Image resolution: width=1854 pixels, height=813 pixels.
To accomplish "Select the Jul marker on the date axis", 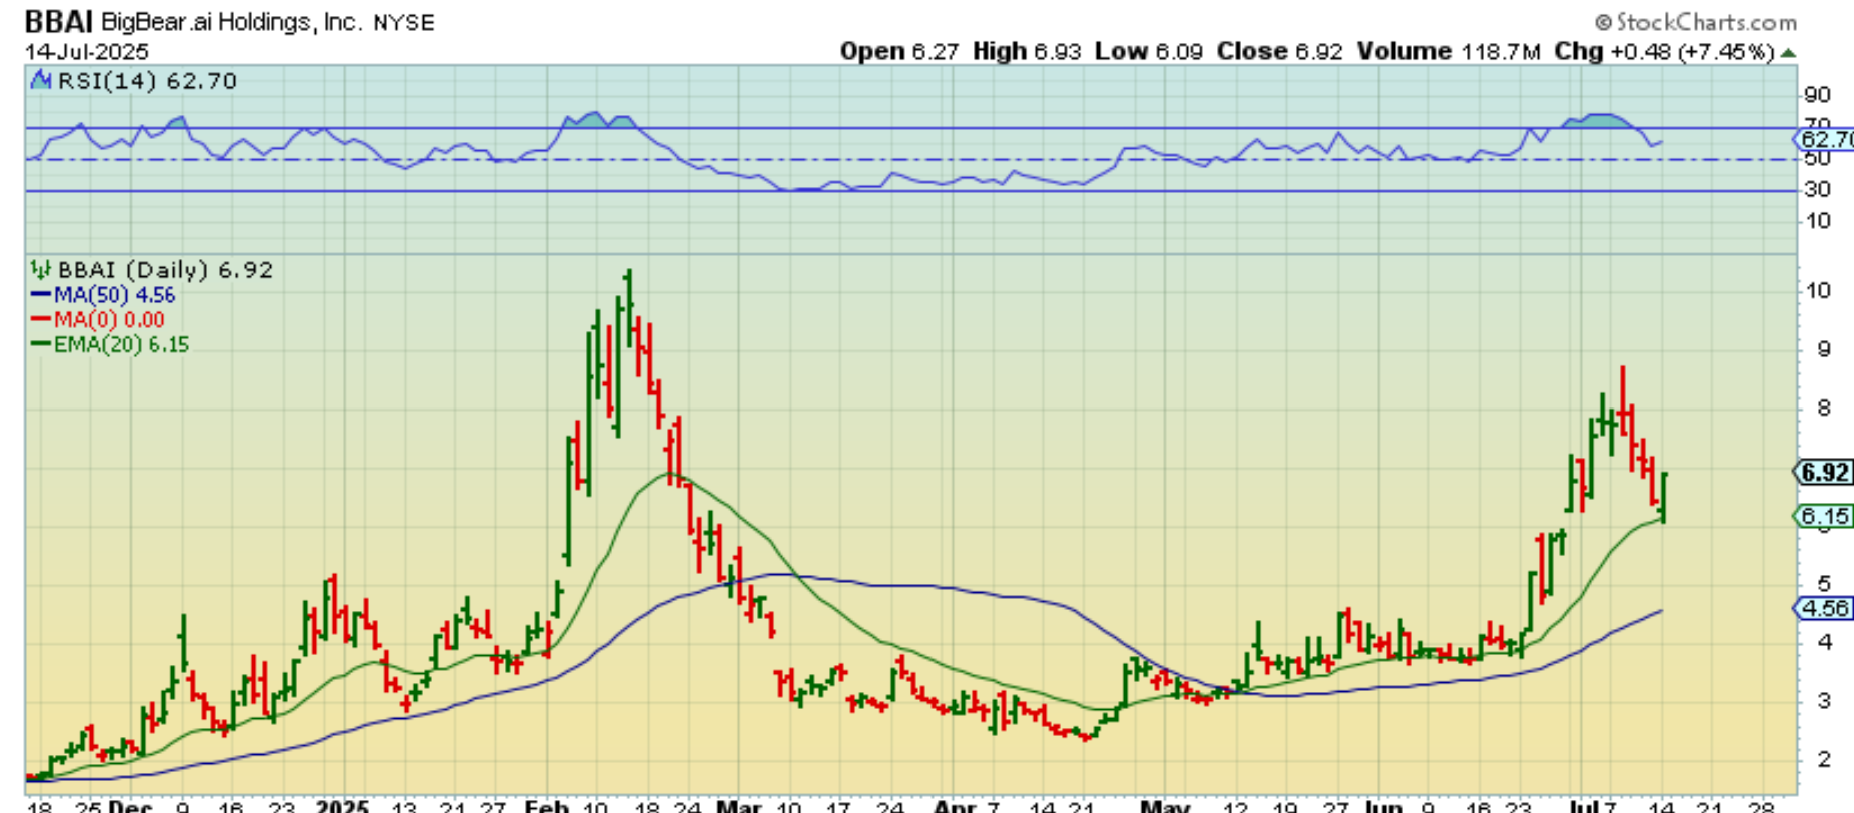I will click(x=1583, y=805).
